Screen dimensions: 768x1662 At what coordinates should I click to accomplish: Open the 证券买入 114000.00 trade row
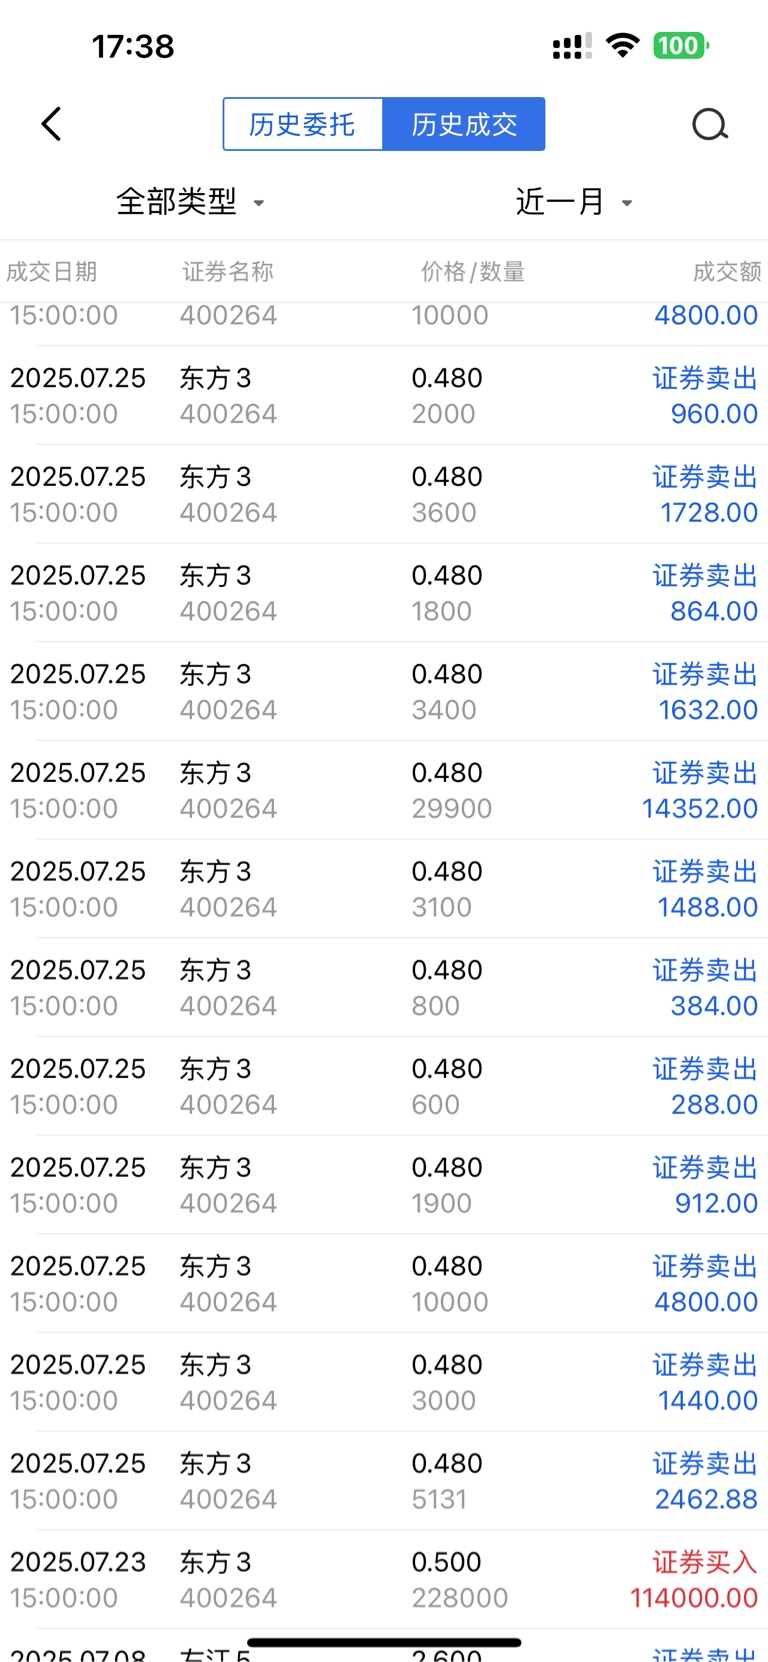(x=384, y=1579)
